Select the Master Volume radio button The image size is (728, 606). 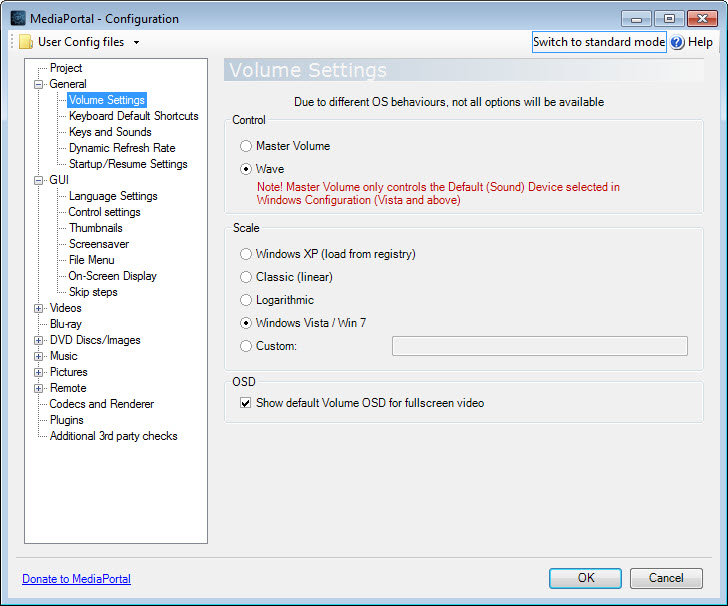246,146
